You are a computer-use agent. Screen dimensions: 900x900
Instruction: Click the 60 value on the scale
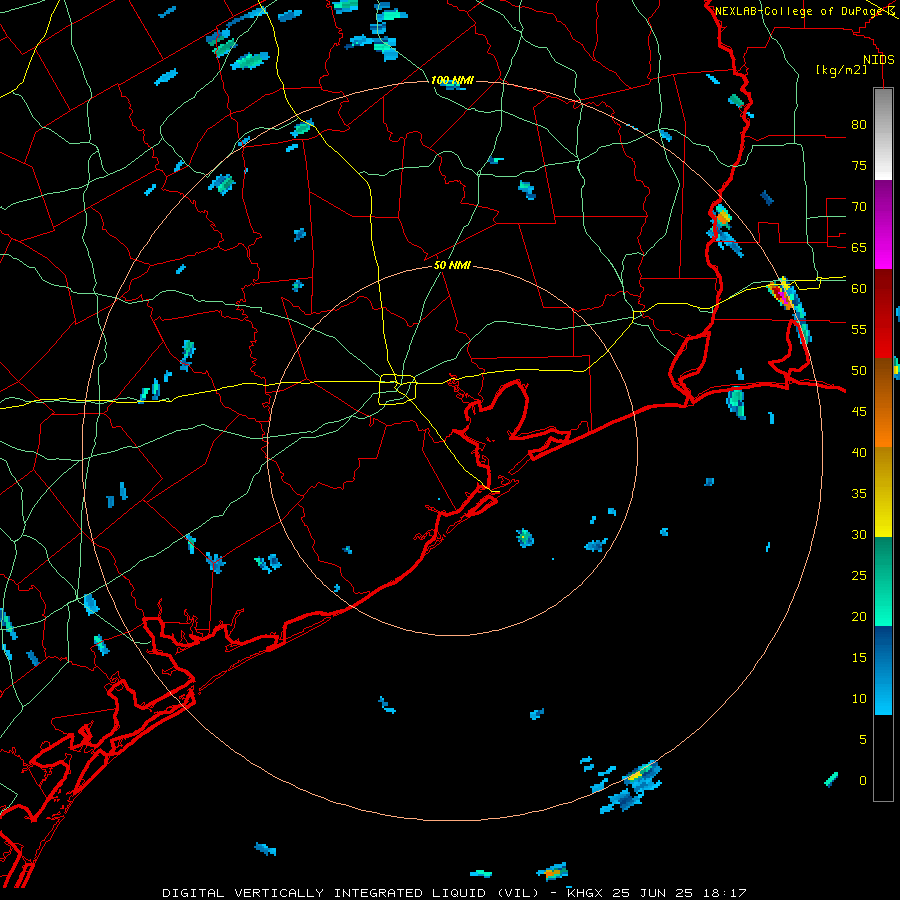pyautogui.click(x=859, y=289)
